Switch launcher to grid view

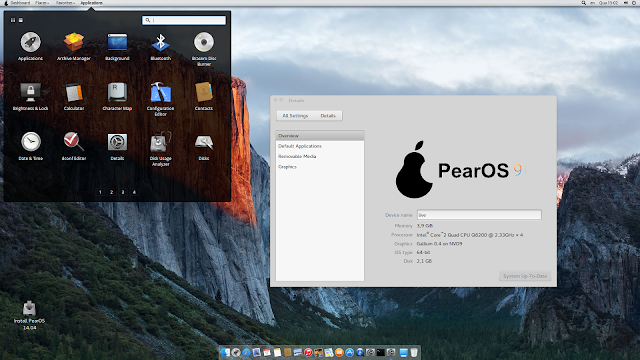tap(13, 20)
